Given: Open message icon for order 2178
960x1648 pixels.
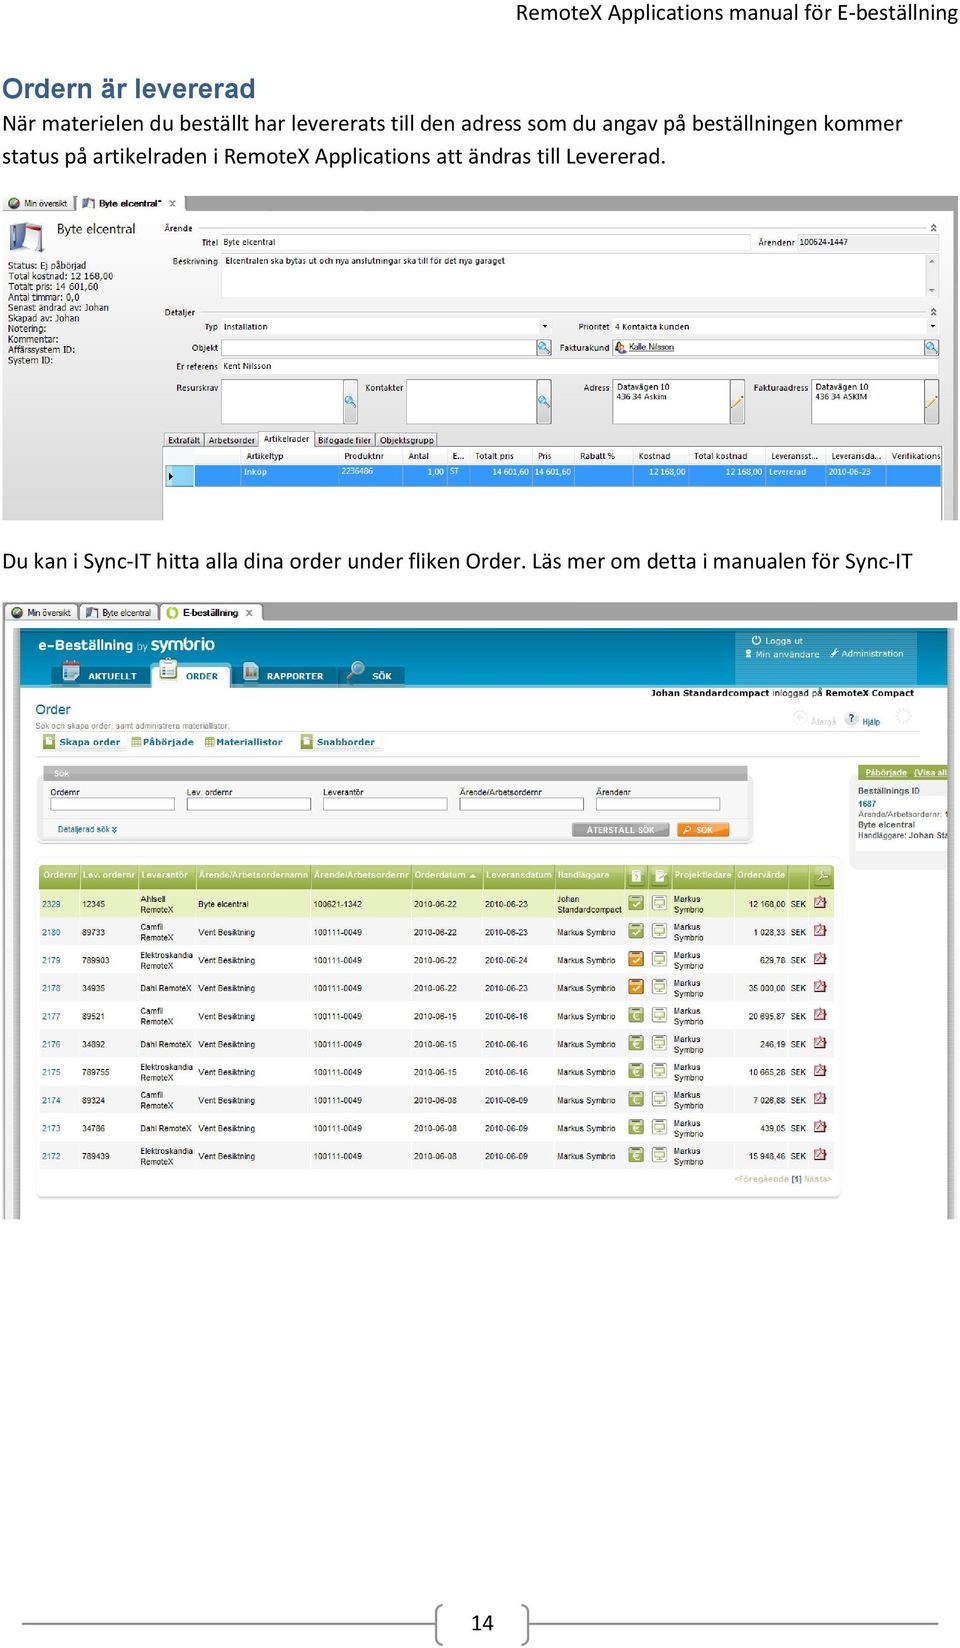Looking at the screenshot, I should (x=659, y=987).
